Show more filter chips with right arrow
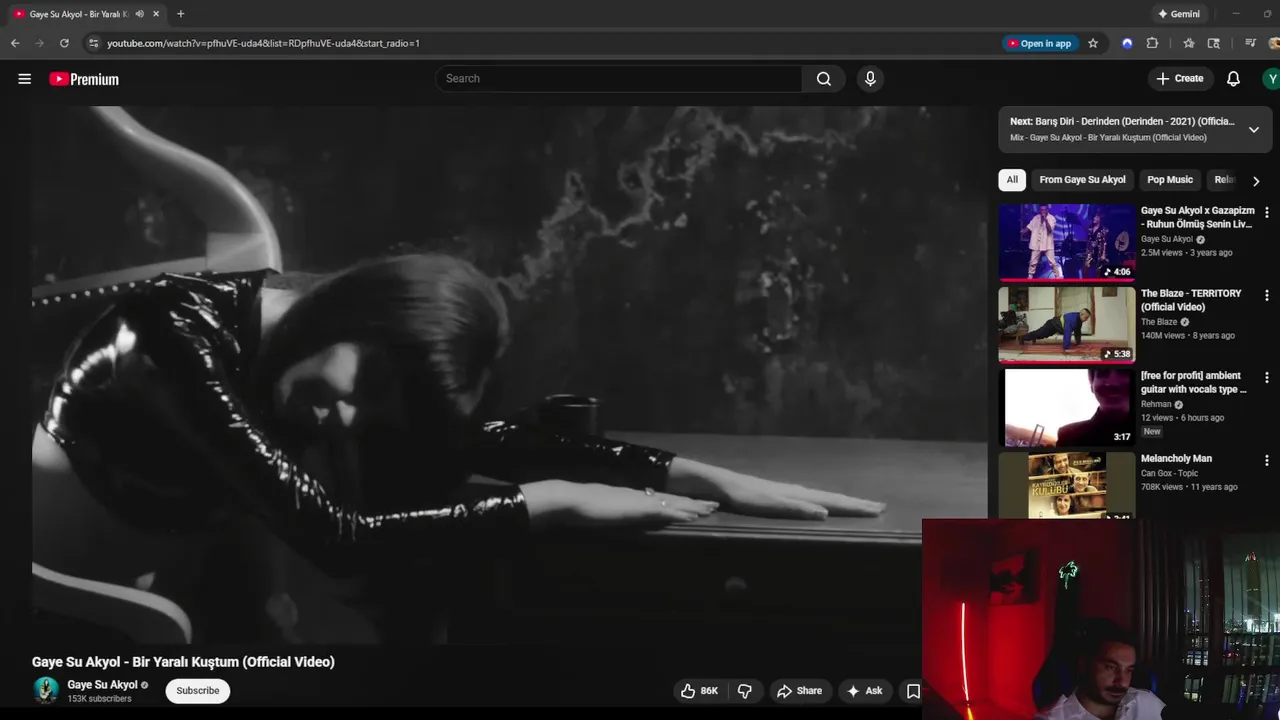The image size is (1280, 720). pyautogui.click(x=1256, y=181)
